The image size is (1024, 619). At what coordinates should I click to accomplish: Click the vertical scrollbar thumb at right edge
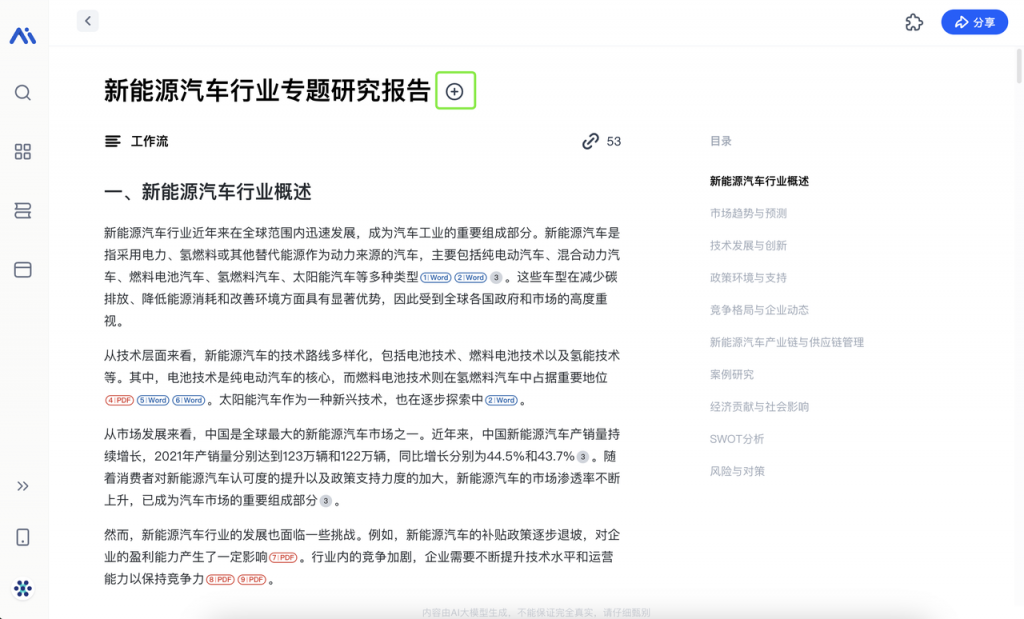[1019, 66]
